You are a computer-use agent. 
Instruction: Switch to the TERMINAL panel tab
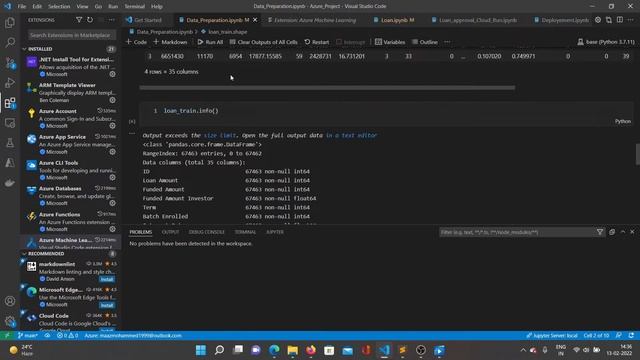click(245, 232)
